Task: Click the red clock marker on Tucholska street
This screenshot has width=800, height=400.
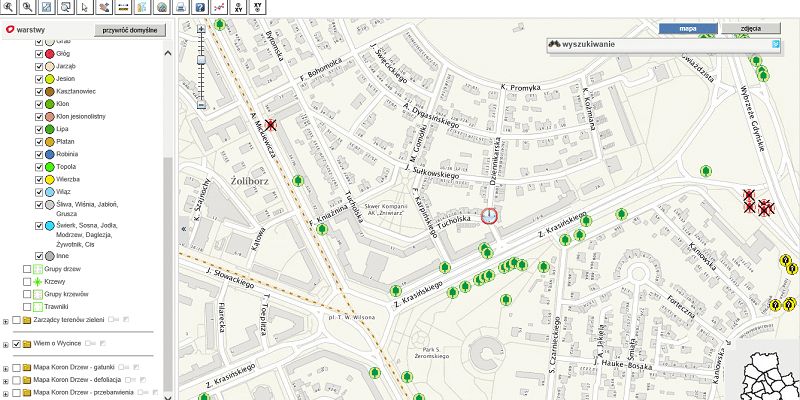Action: [489, 216]
